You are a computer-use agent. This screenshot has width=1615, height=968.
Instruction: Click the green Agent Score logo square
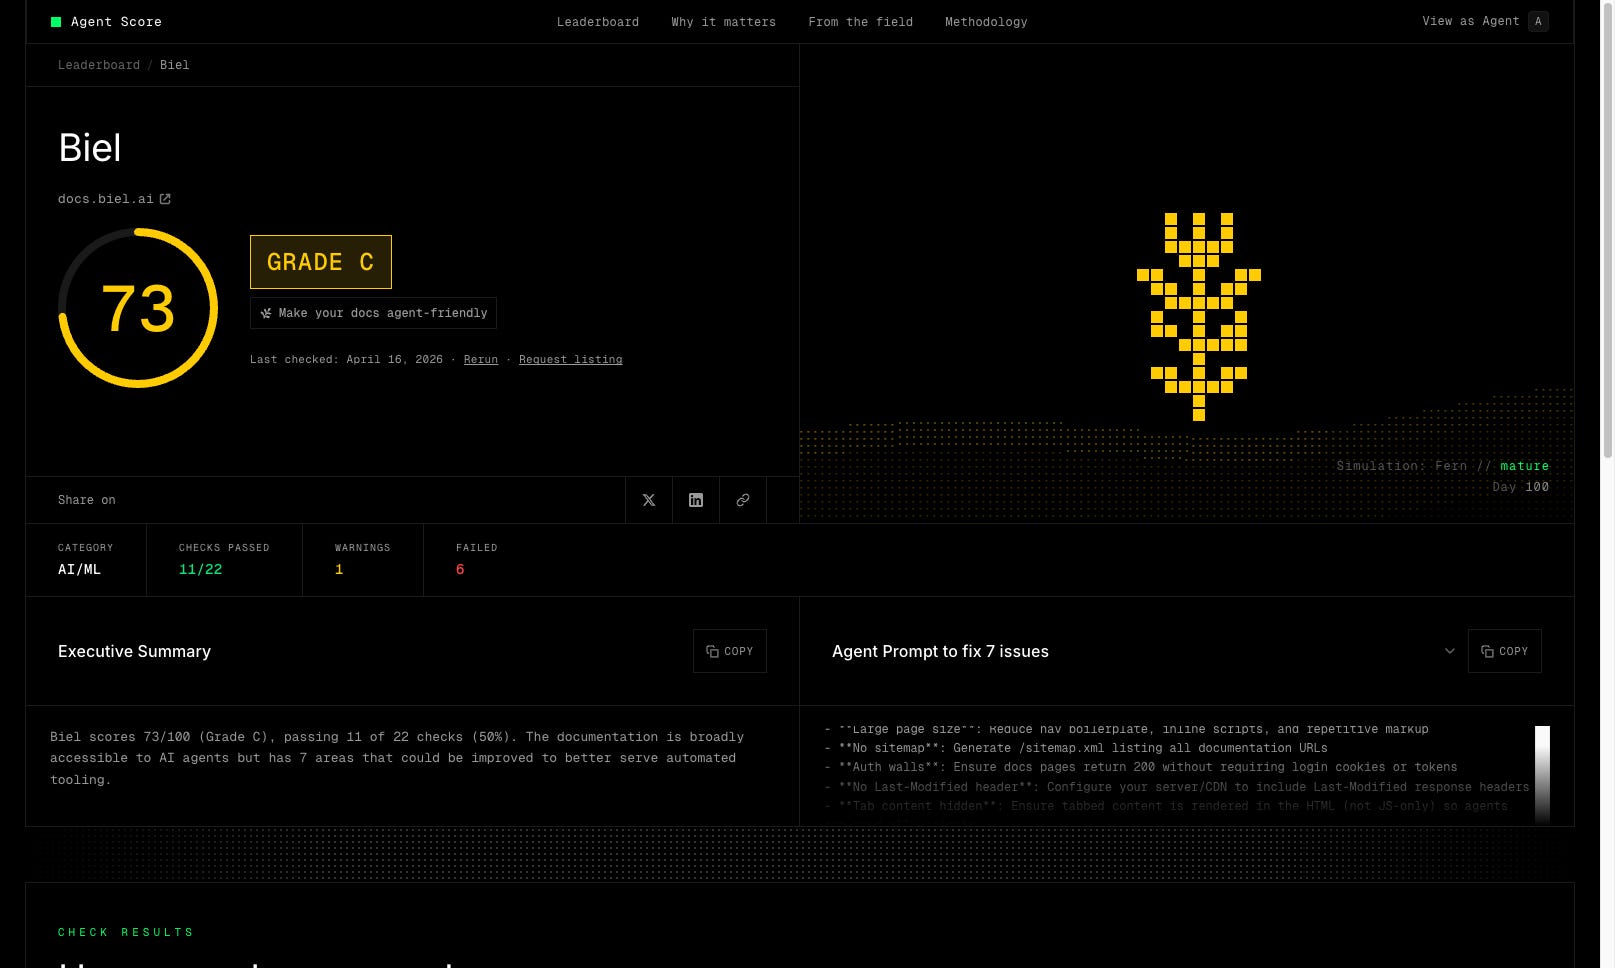56,21
